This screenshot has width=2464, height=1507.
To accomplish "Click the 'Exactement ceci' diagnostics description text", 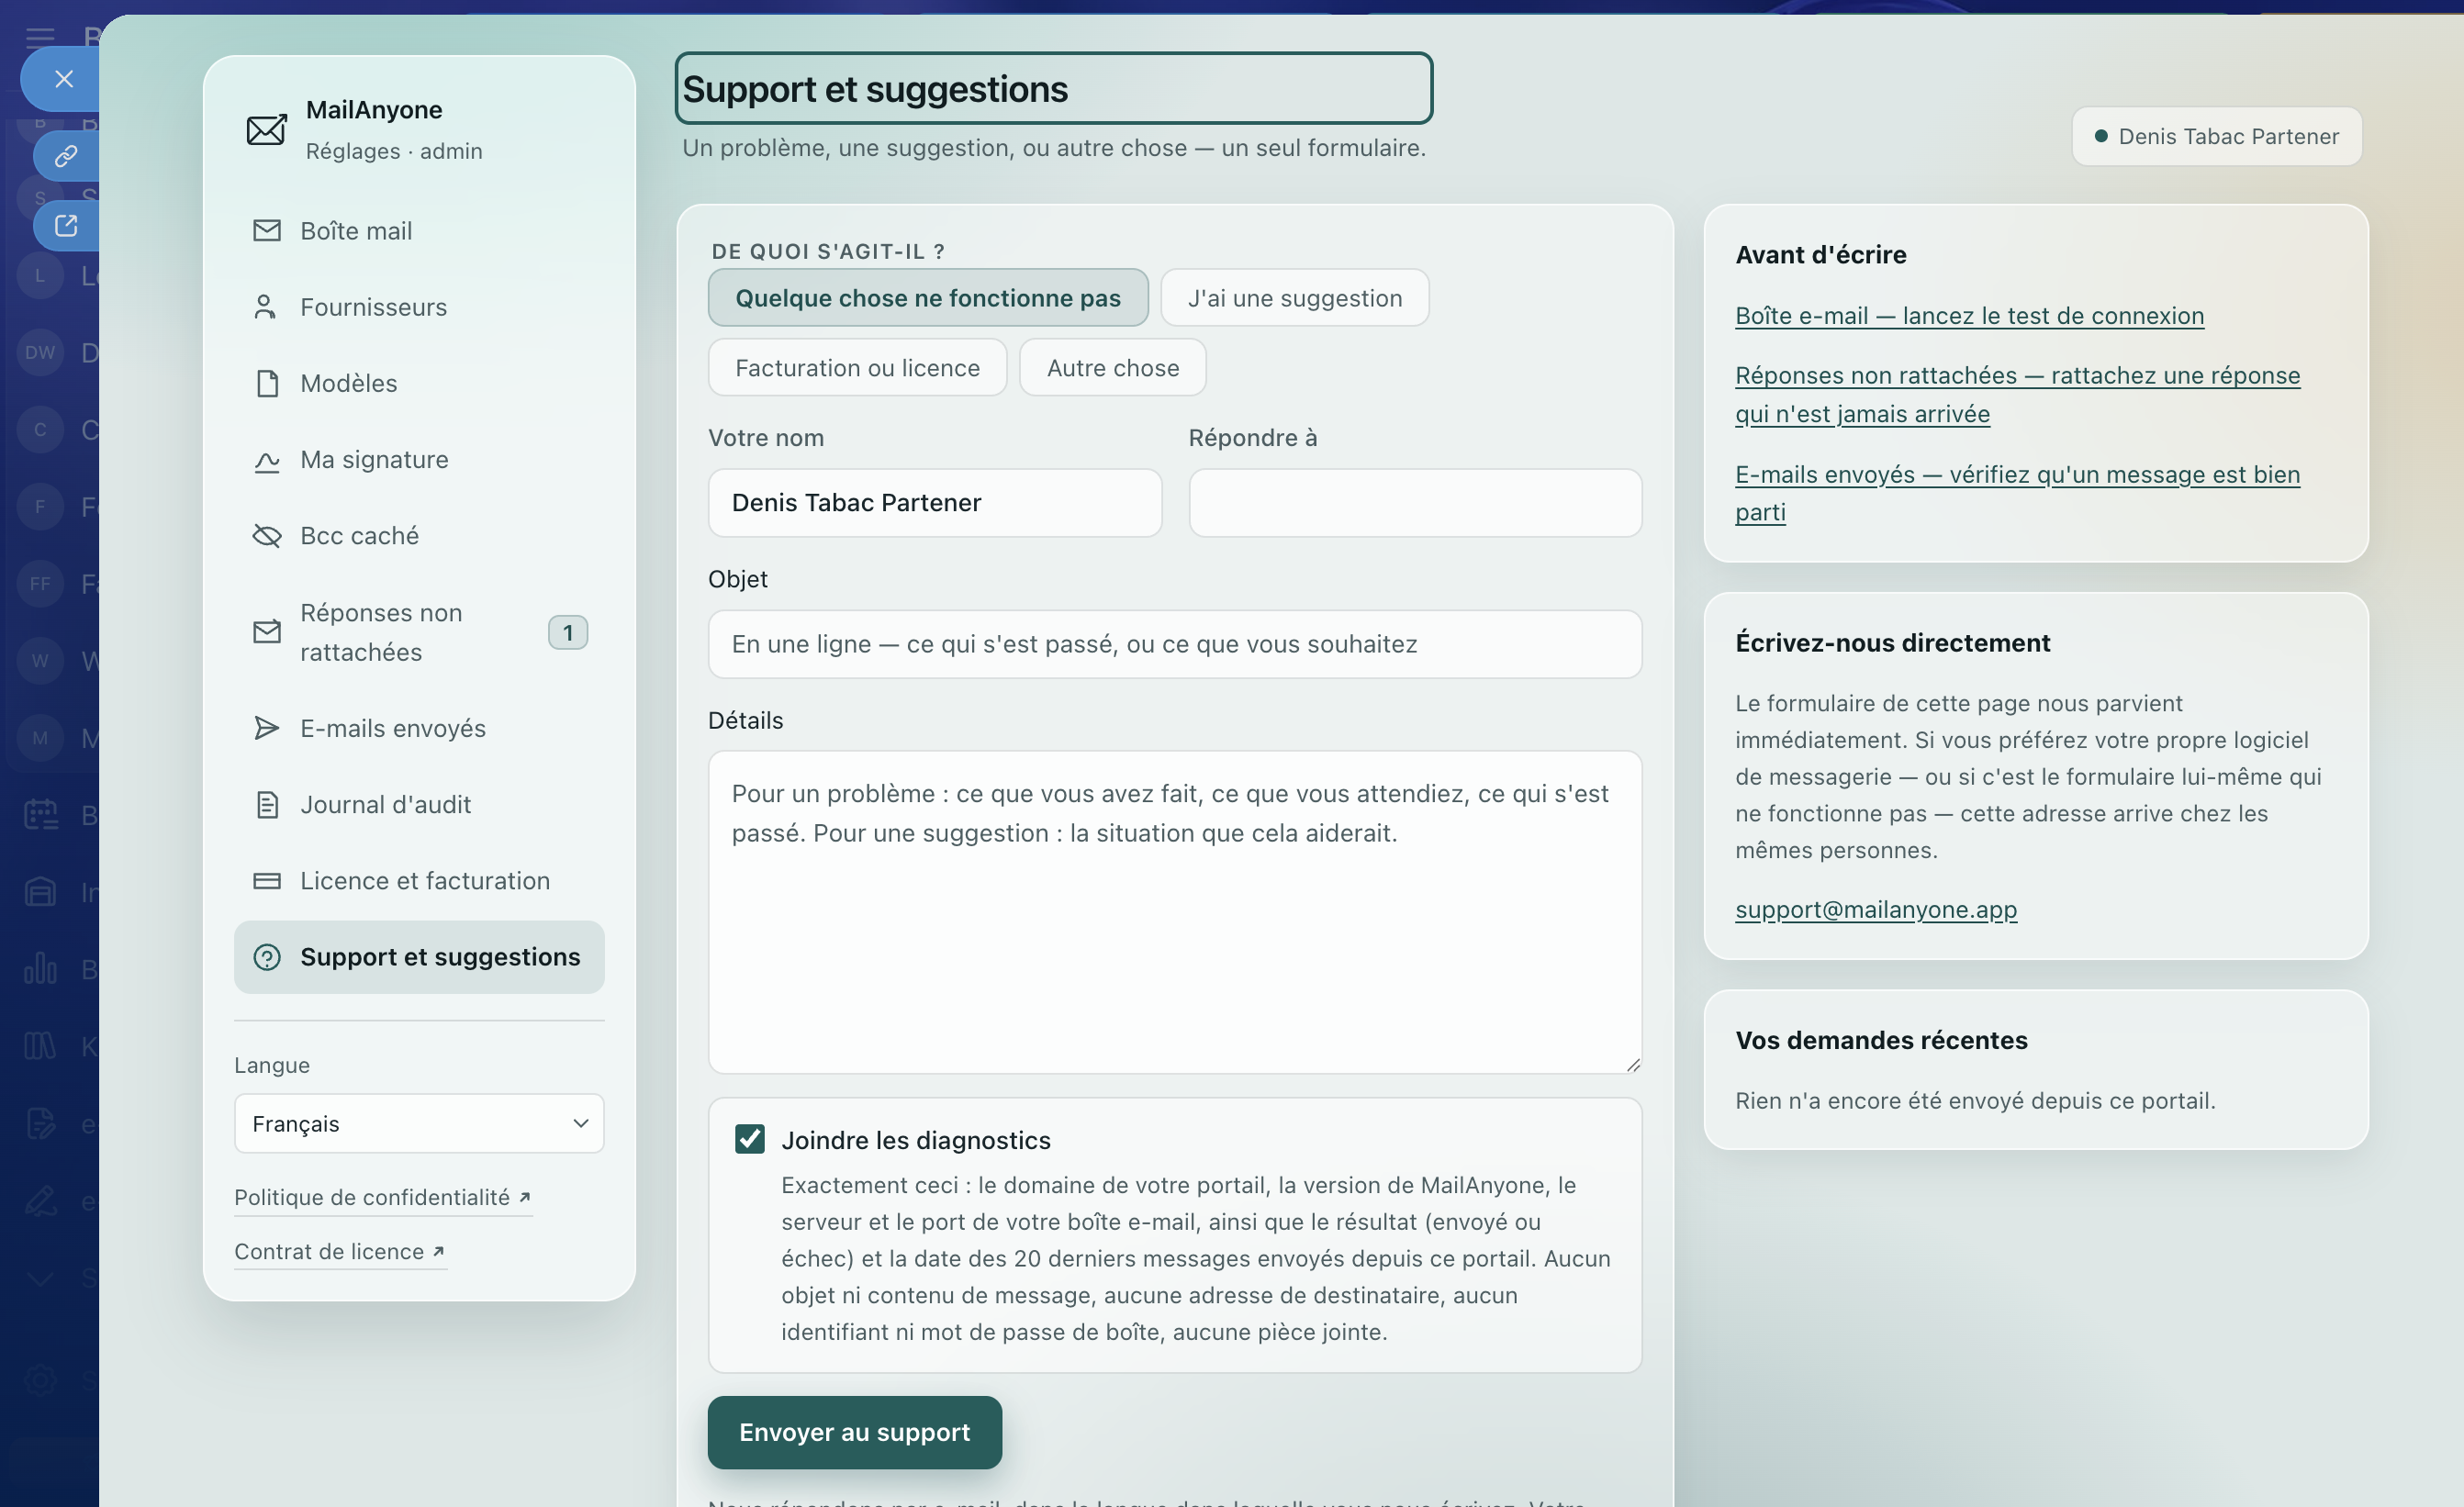I will tap(1196, 1258).
